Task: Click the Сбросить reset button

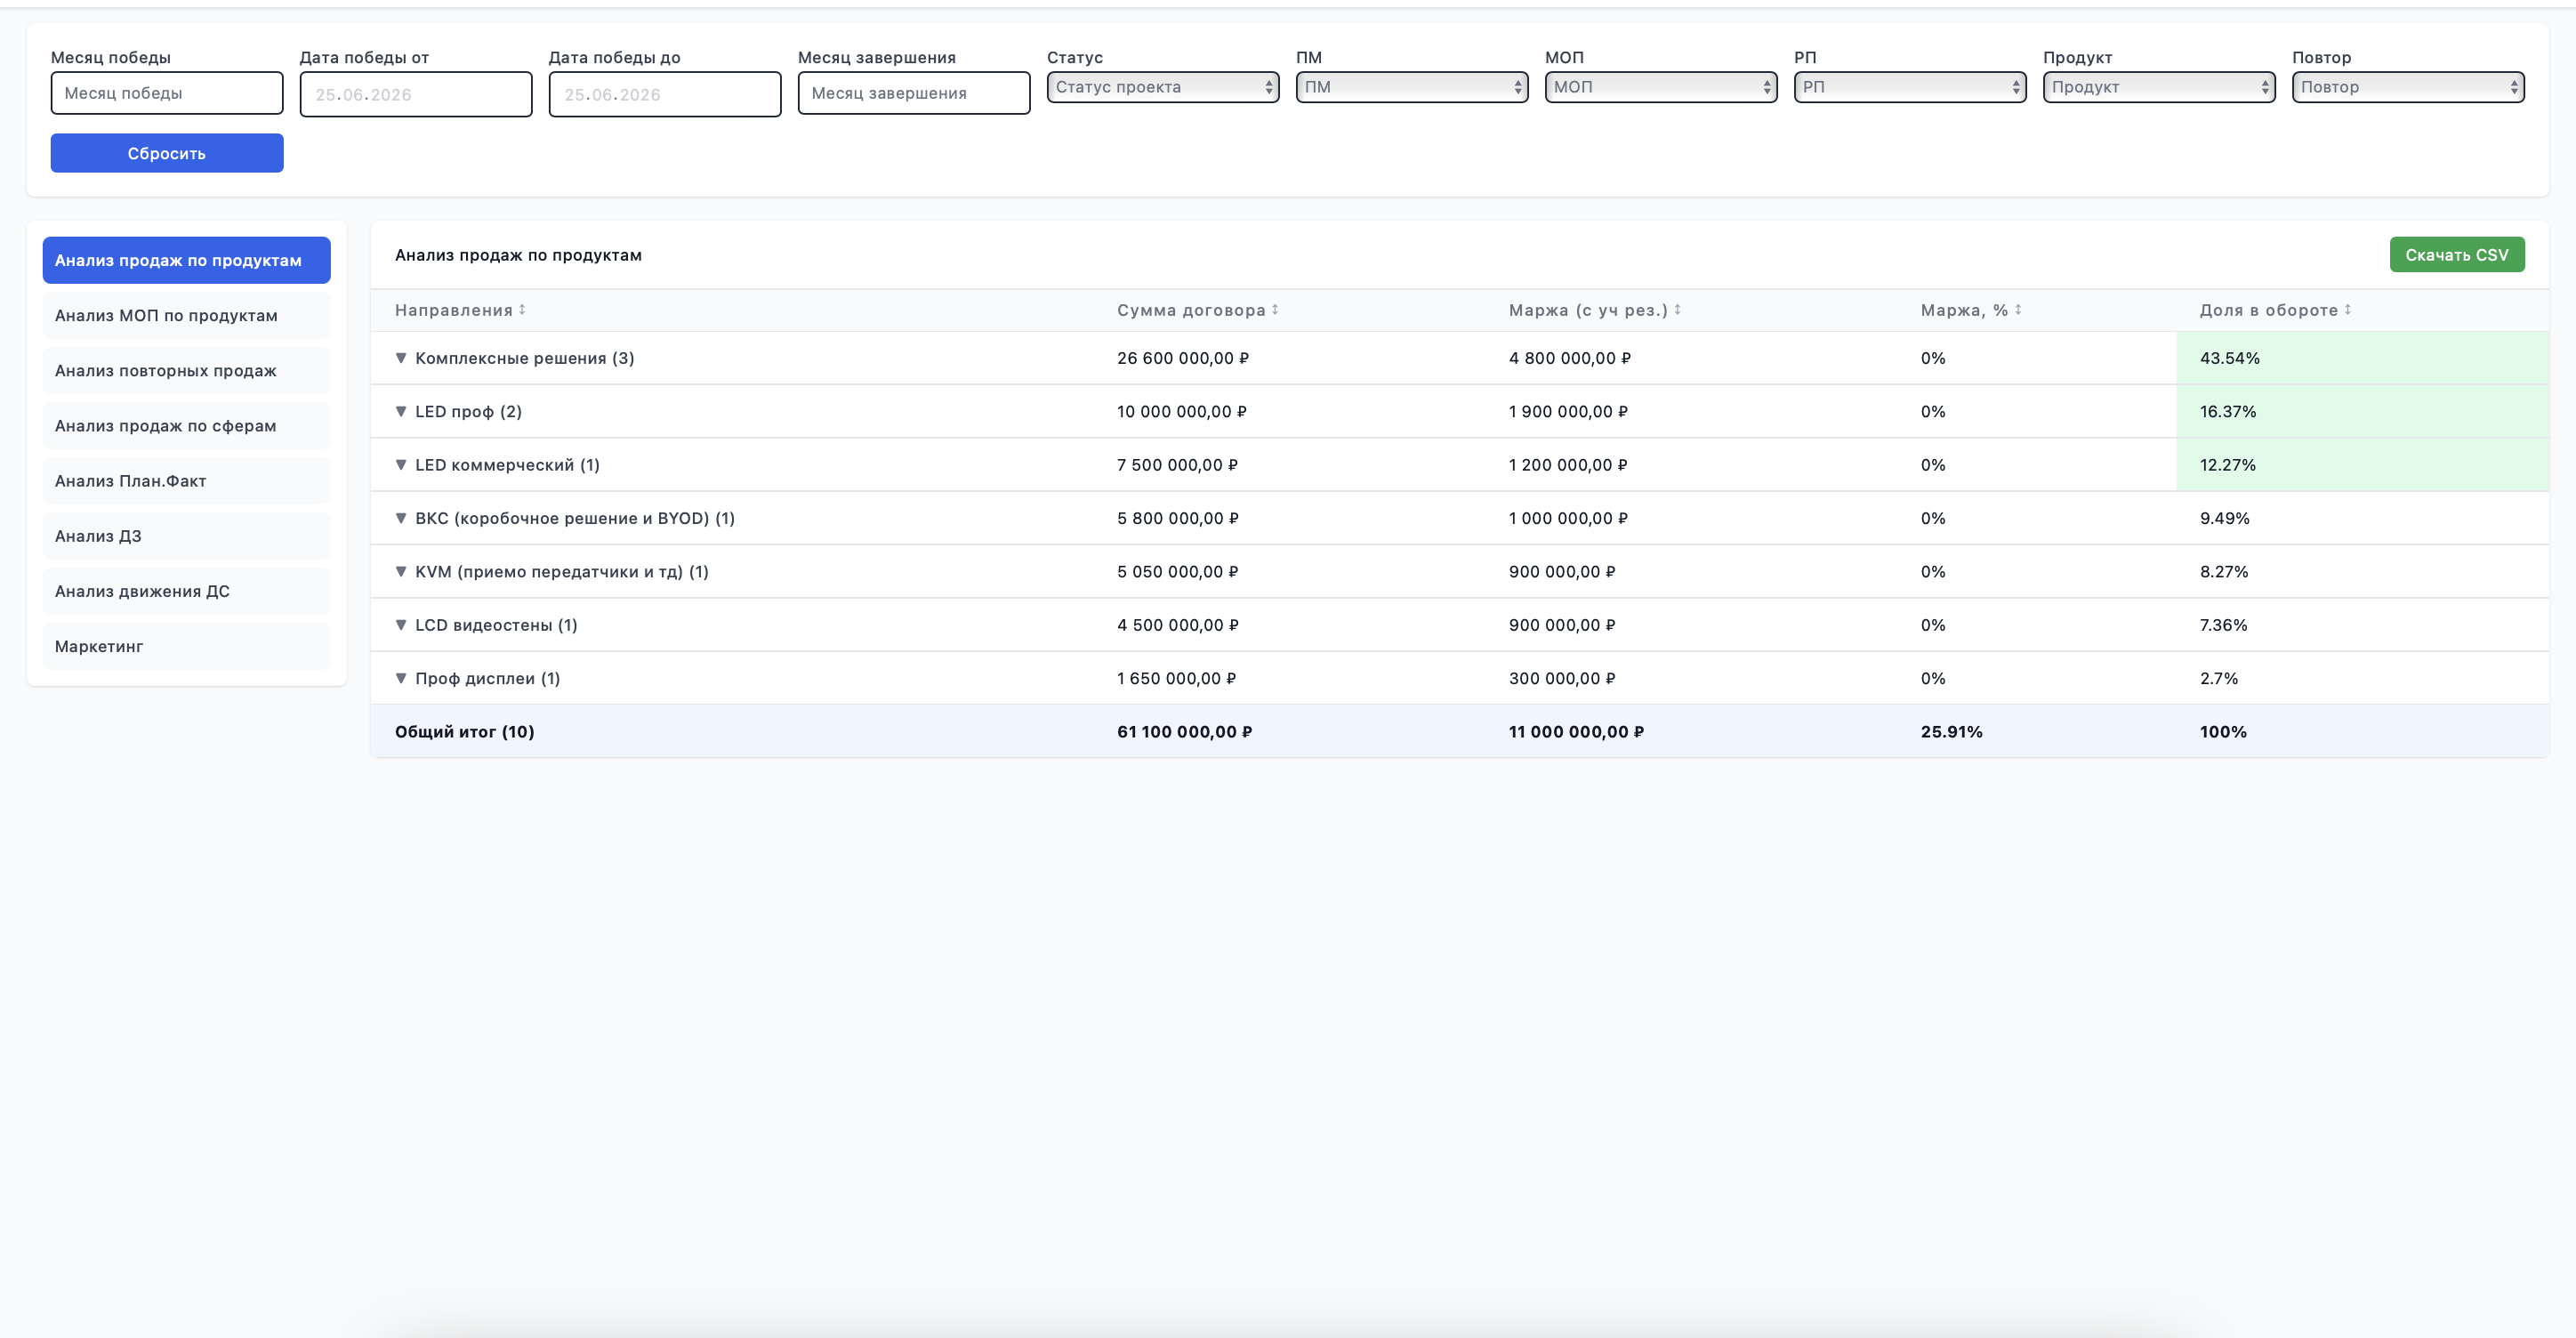Action: [x=167, y=153]
